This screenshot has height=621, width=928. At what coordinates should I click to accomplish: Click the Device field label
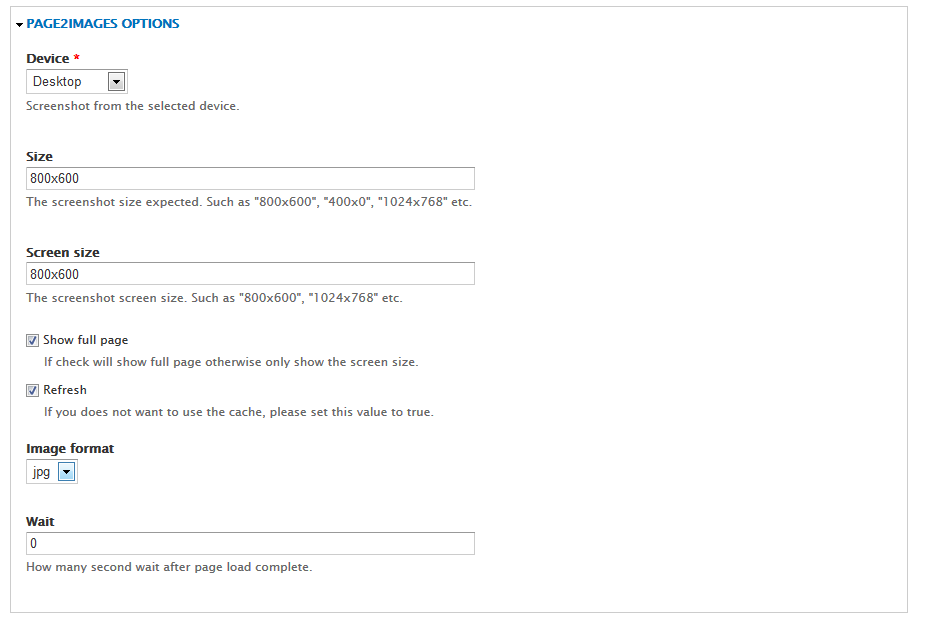[x=47, y=59]
